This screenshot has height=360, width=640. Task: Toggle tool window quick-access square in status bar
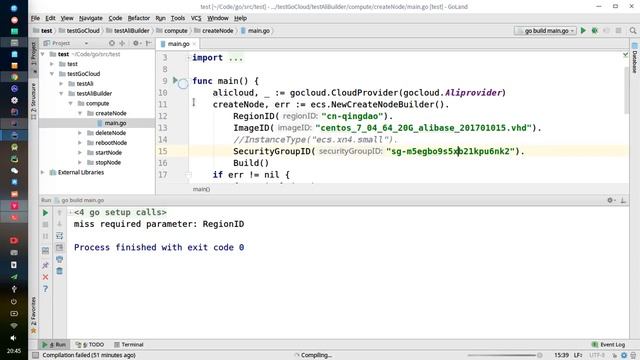tap(36, 355)
